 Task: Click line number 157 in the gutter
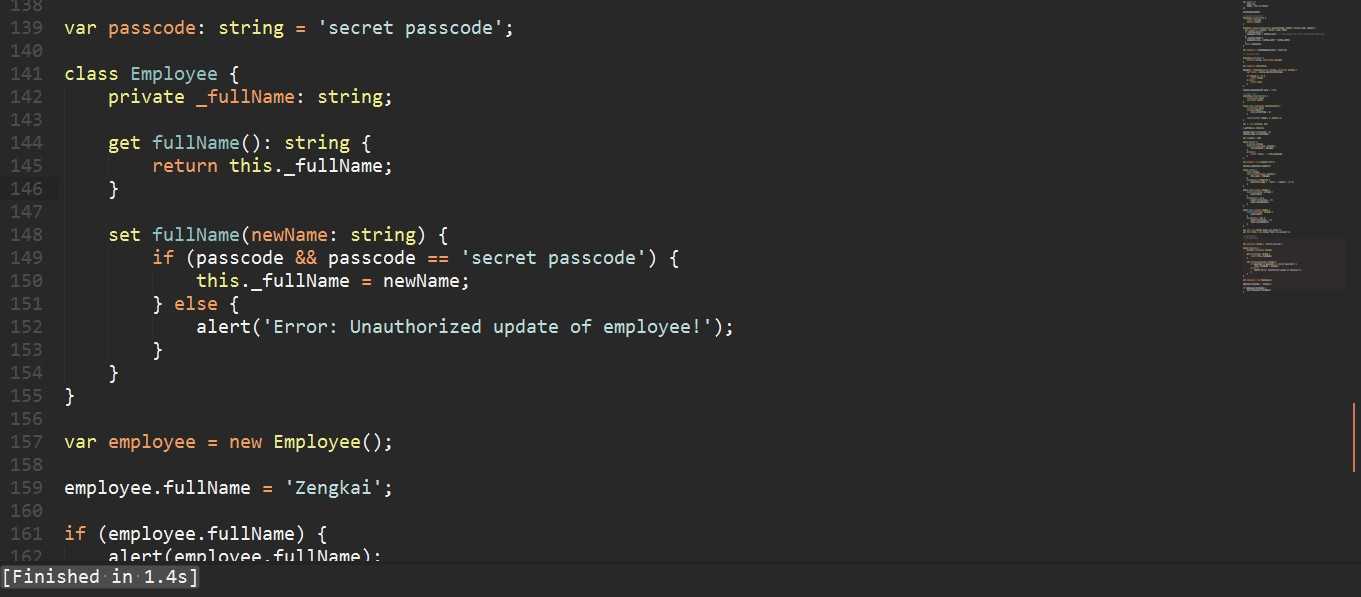coord(26,442)
